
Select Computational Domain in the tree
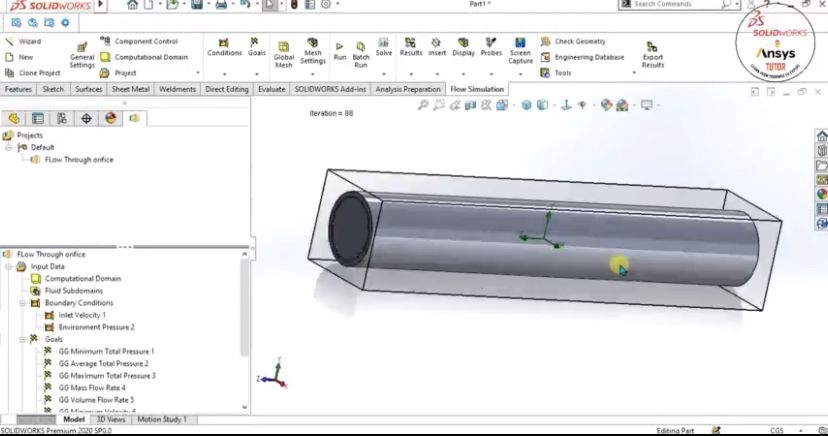pos(83,279)
